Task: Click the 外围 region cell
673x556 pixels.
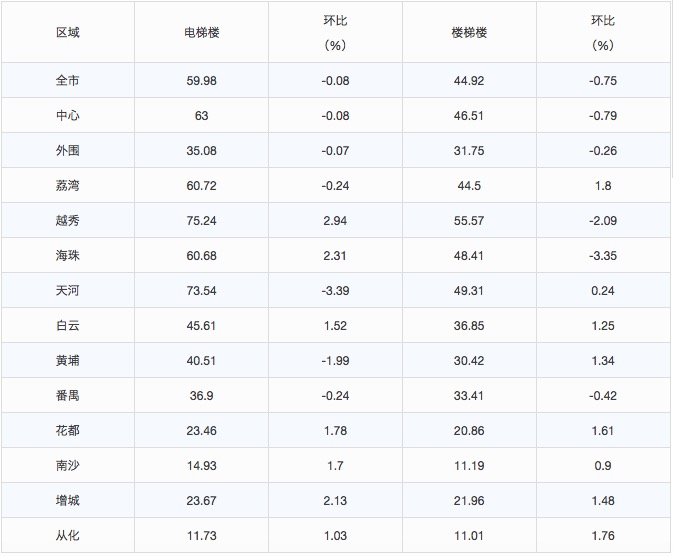Action: pos(67,151)
